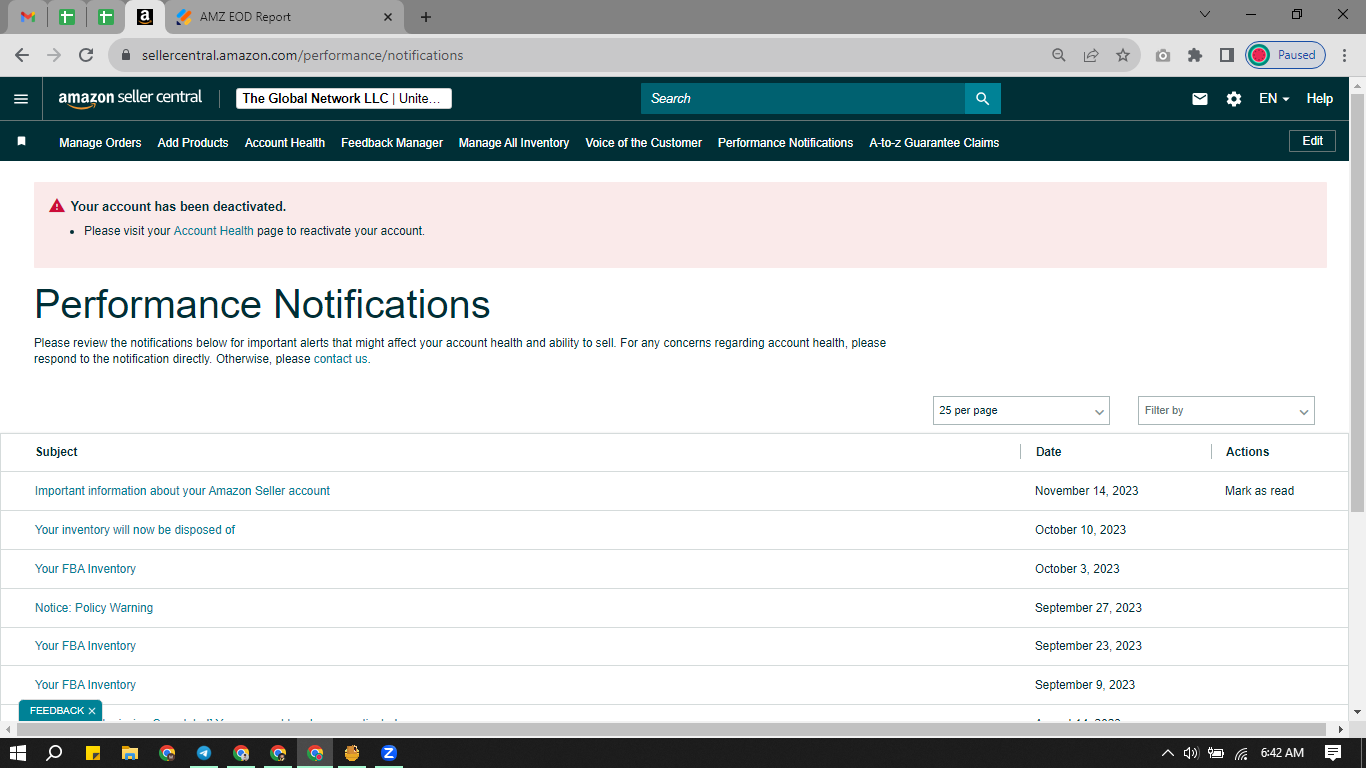The width and height of the screenshot is (1366, 768).
Task: Go to Manage All Inventory
Action: [514, 143]
